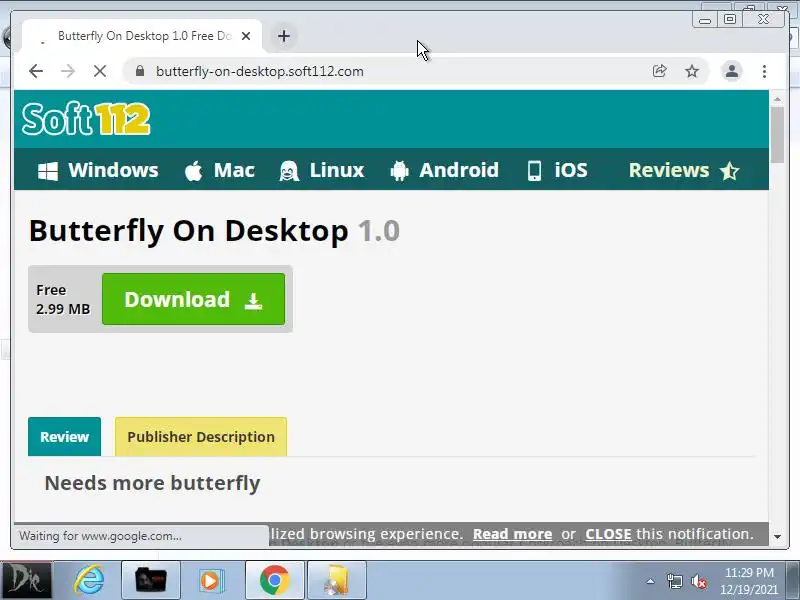Open the Linux software category
Viewport: 800px width, 600px height.
click(322, 170)
